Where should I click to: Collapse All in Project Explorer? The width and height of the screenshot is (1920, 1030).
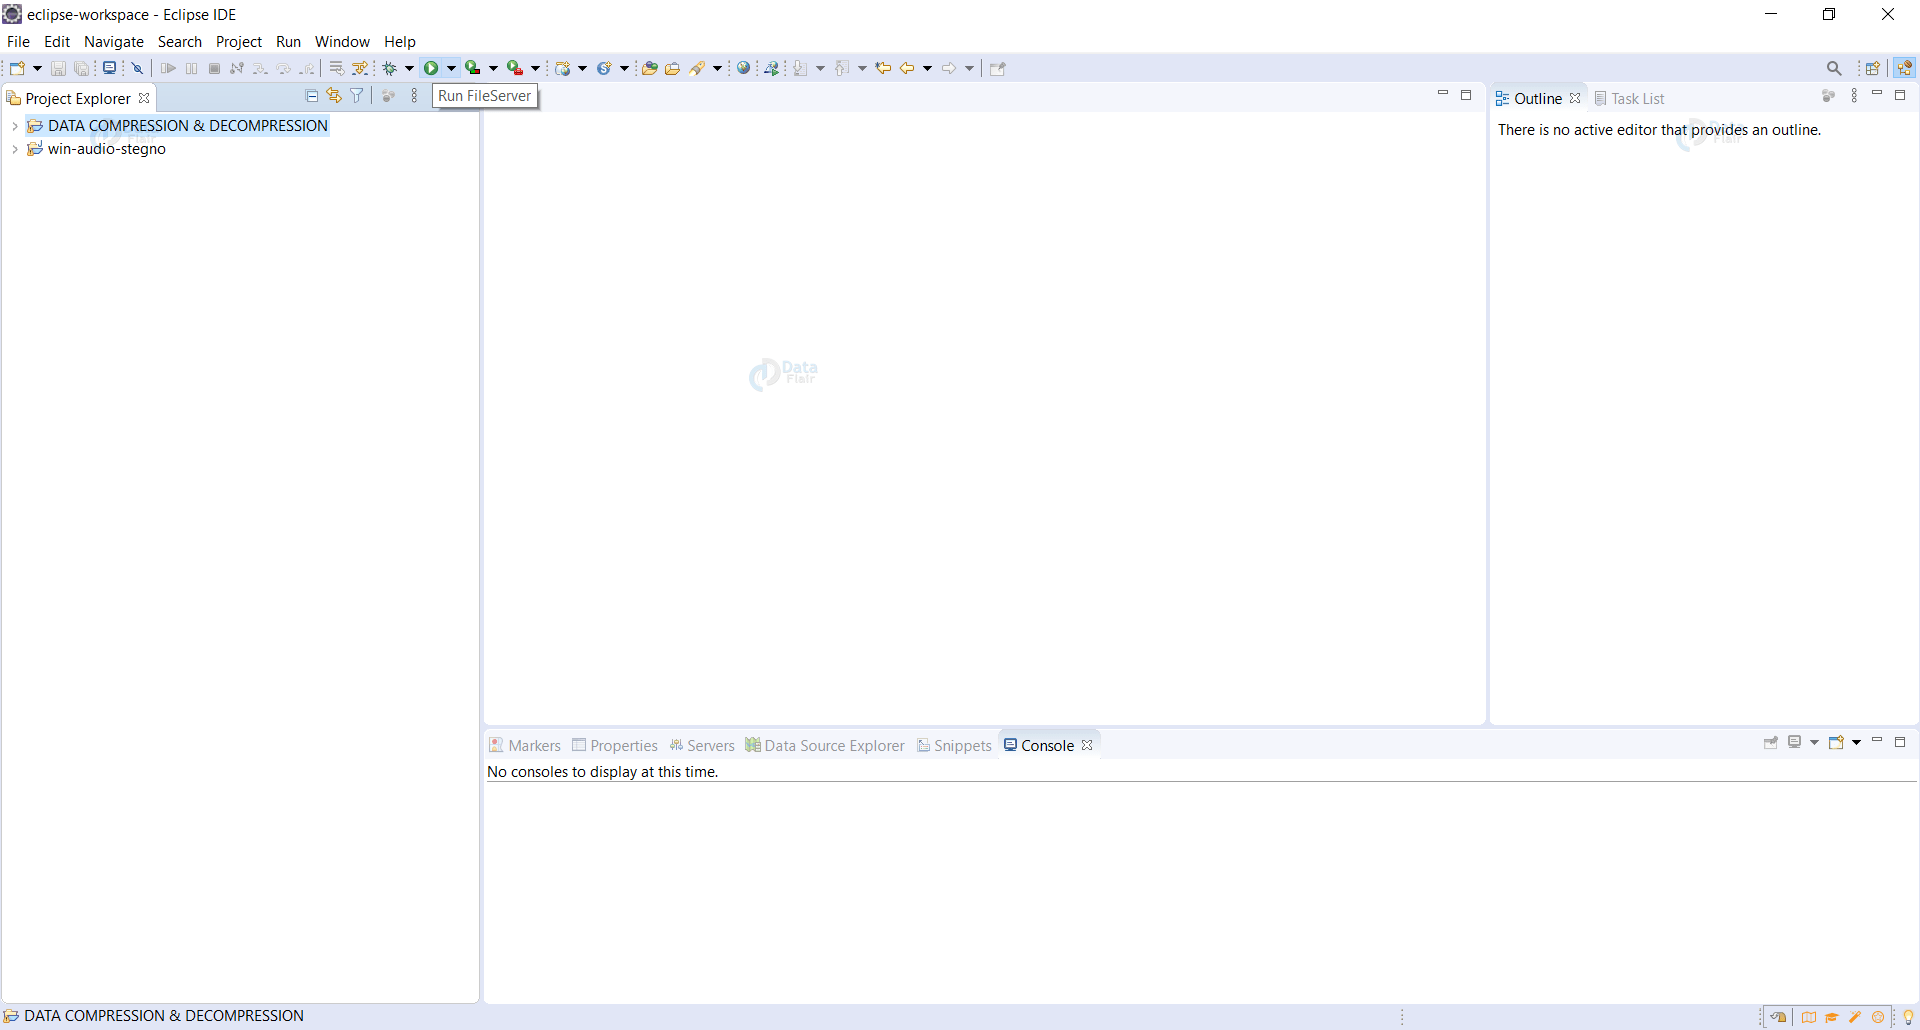point(312,96)
